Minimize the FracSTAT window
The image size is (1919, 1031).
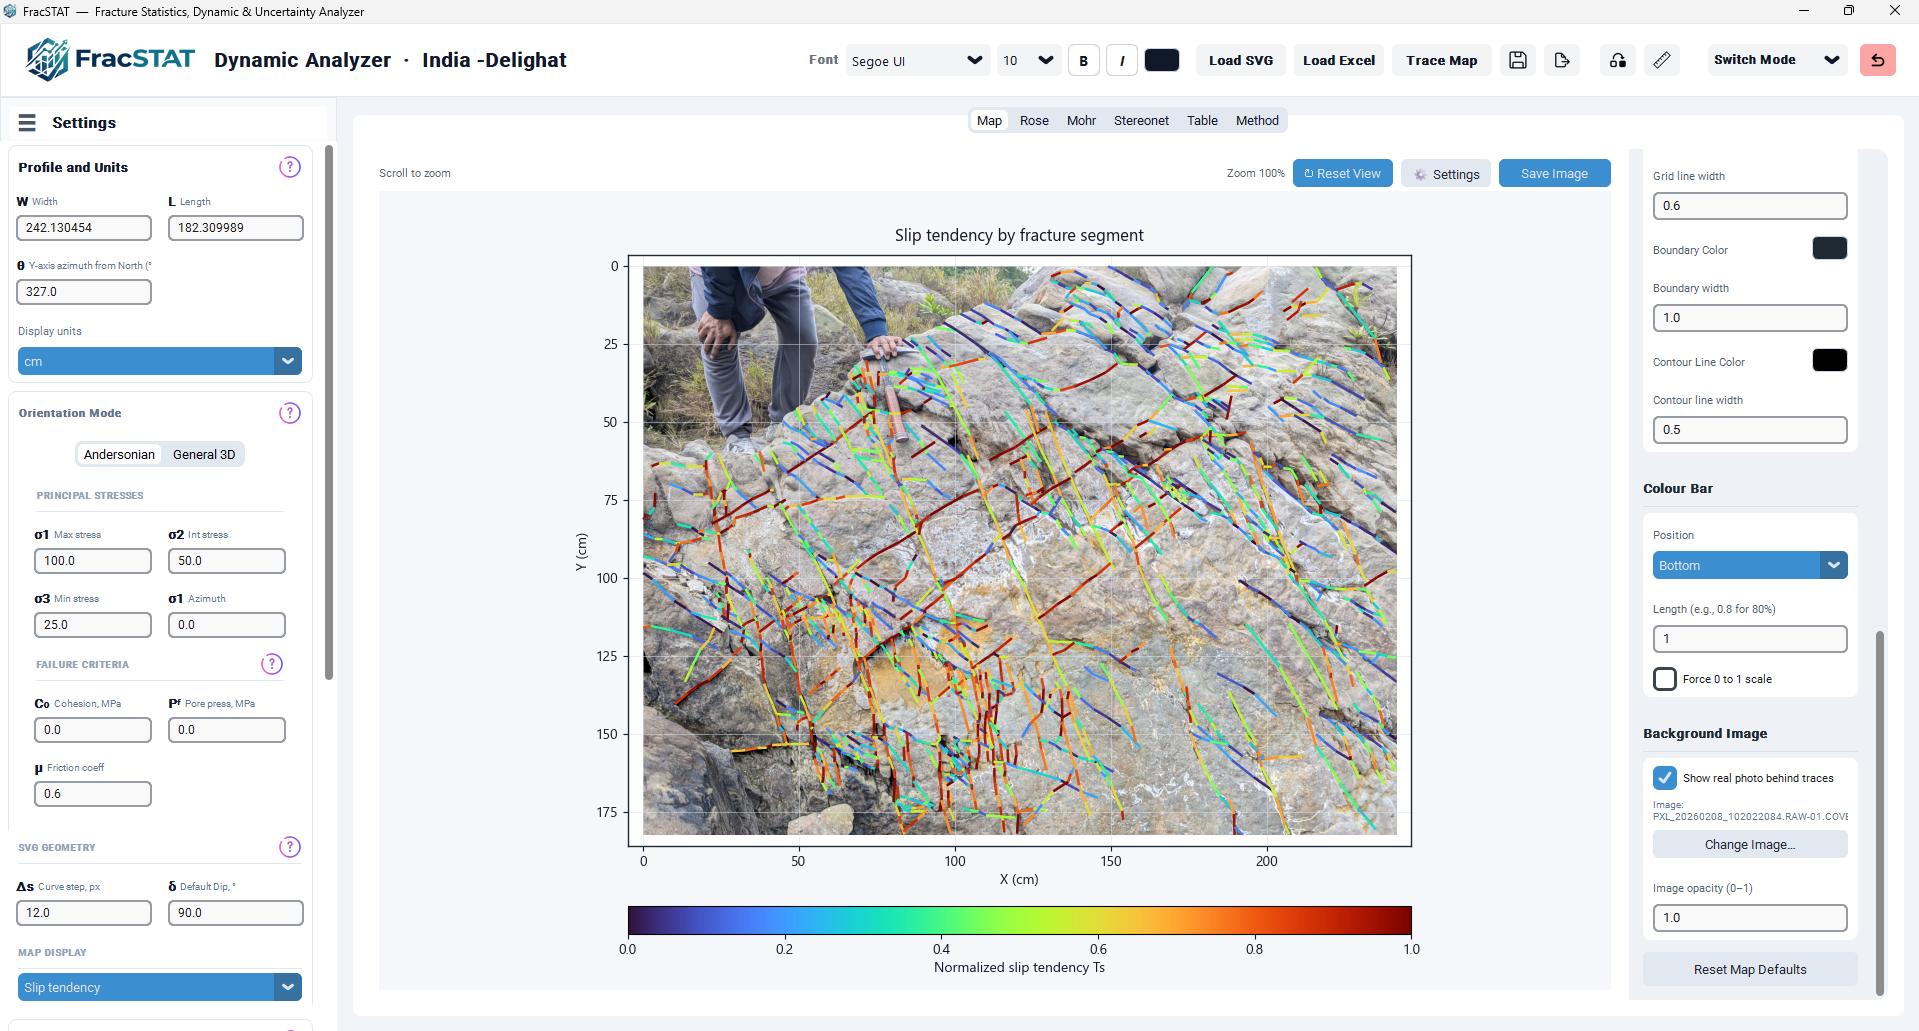(x=1804, y=11)
